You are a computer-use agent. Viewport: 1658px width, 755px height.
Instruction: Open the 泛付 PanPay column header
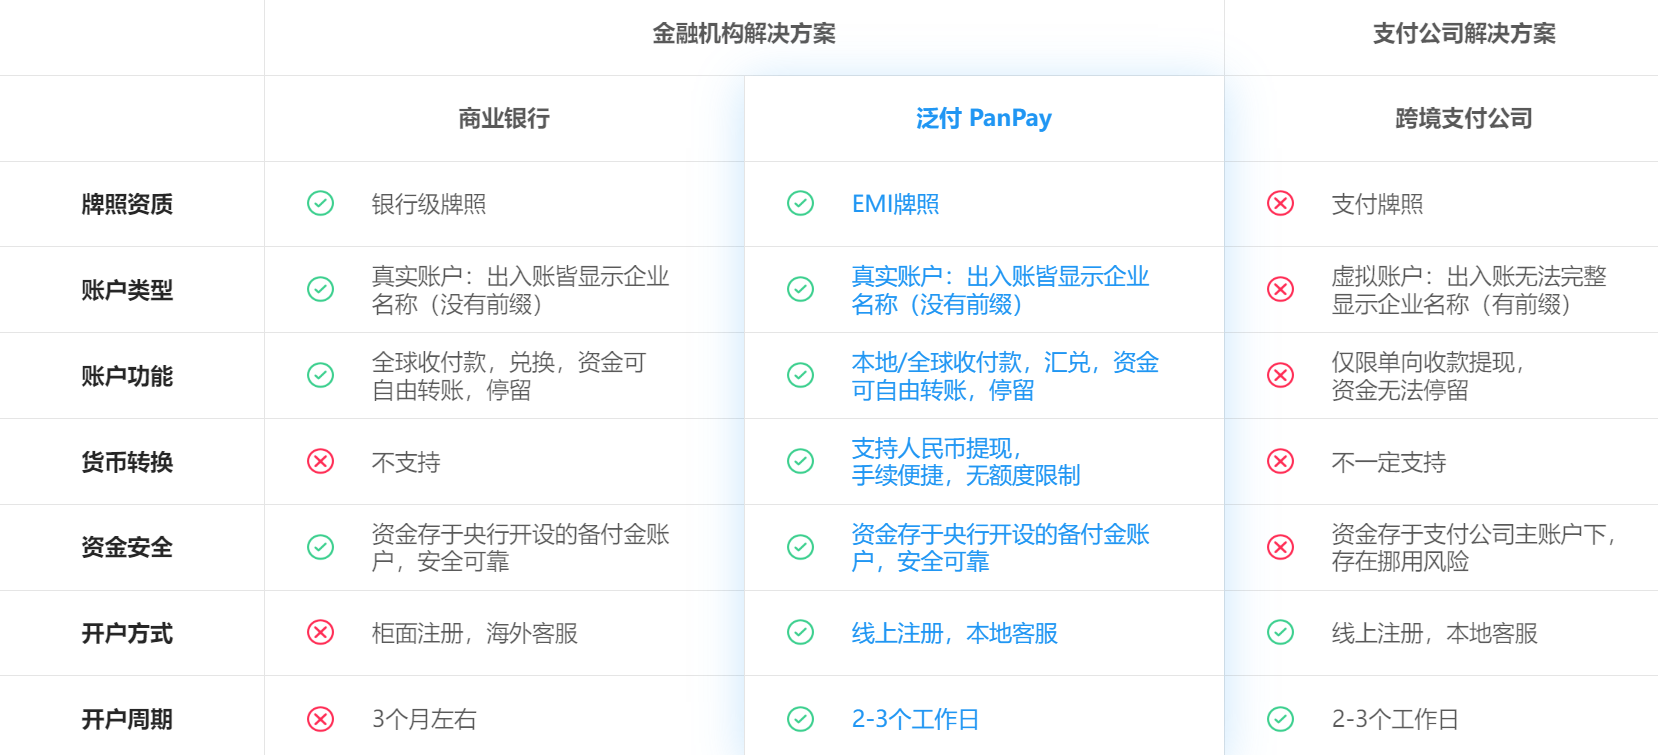984,119
